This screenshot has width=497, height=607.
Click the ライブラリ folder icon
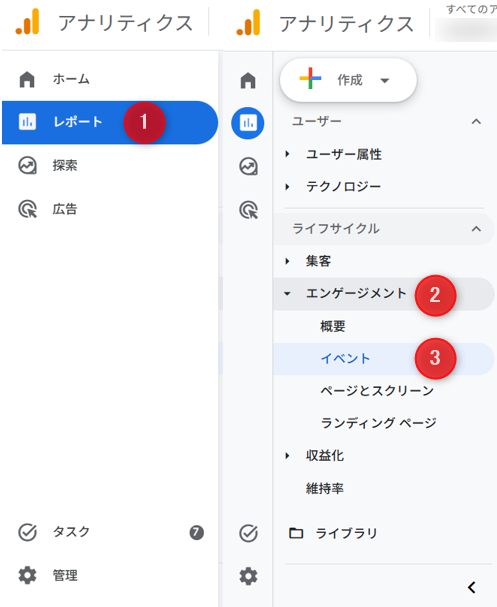click(296, 533)
